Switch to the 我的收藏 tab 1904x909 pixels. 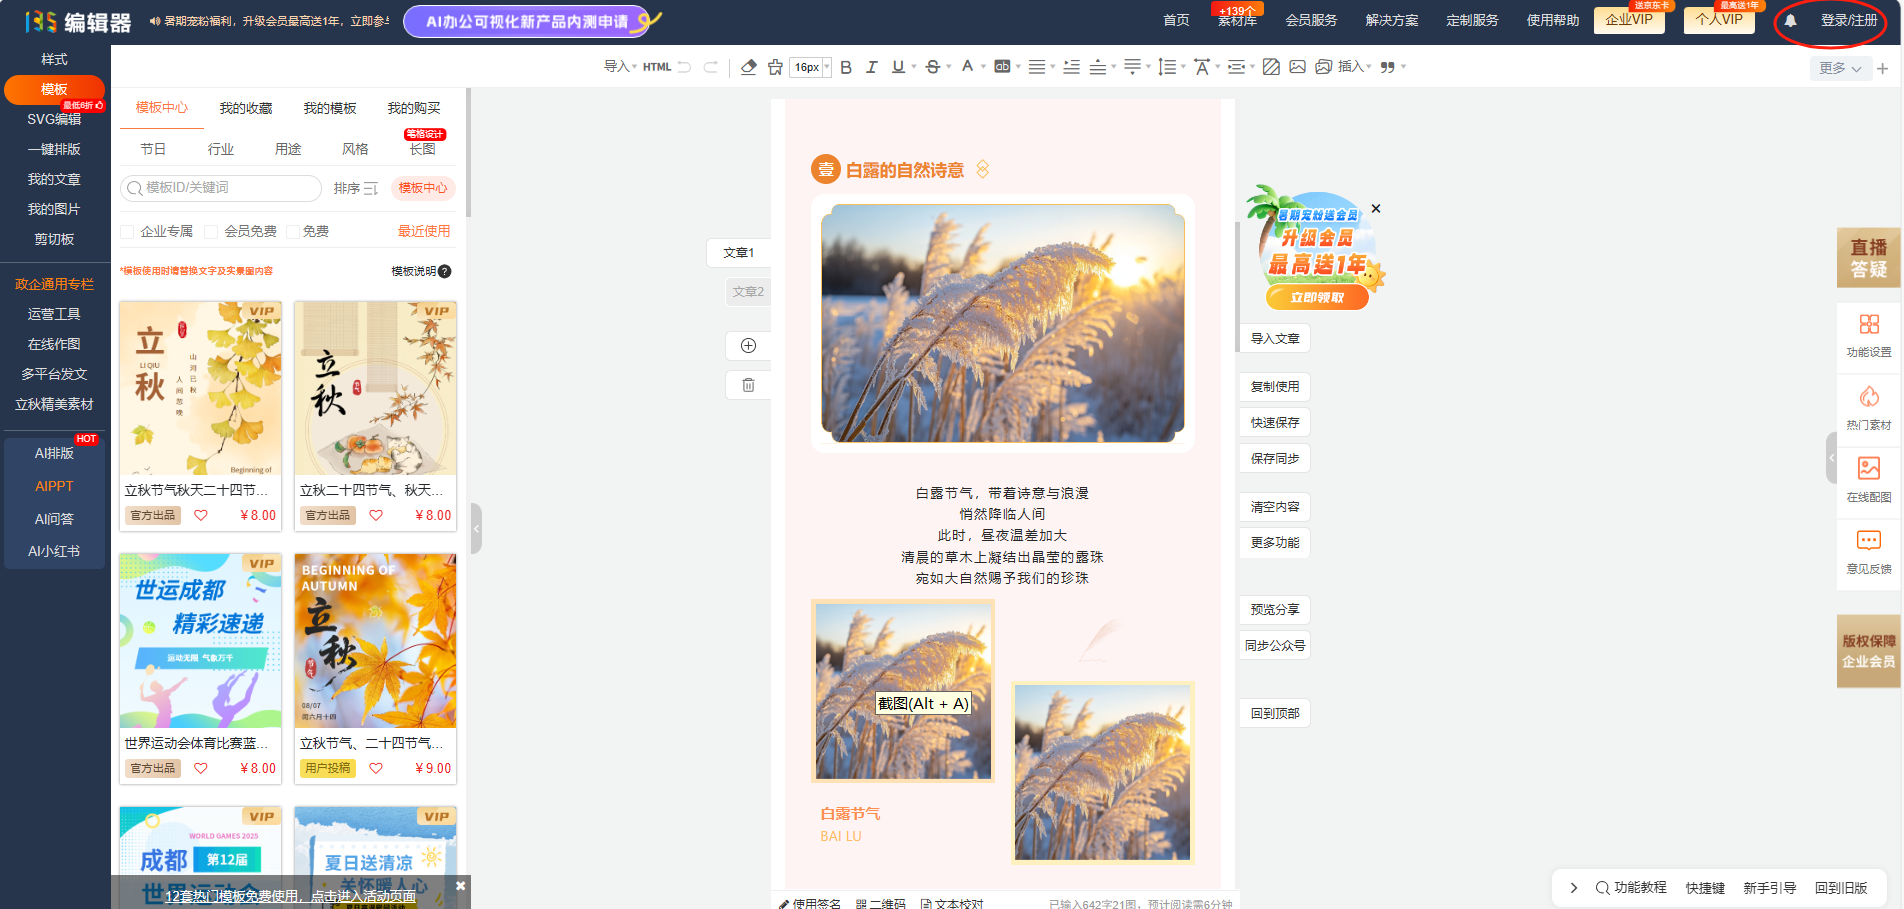(x=245, y=107)
